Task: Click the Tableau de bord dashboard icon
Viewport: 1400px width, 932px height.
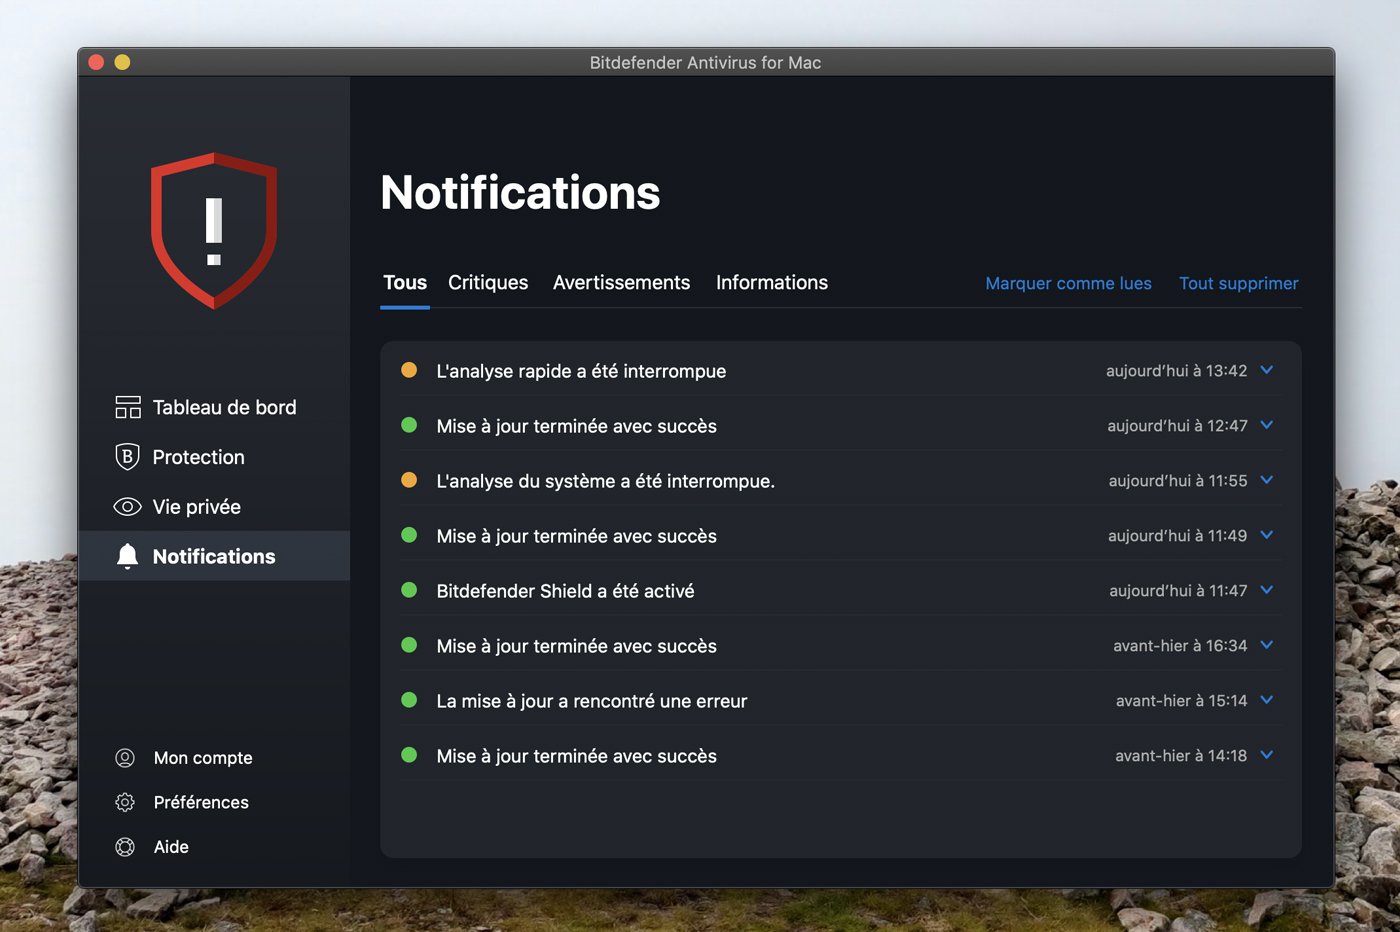Action: click(x=128, y=407)
